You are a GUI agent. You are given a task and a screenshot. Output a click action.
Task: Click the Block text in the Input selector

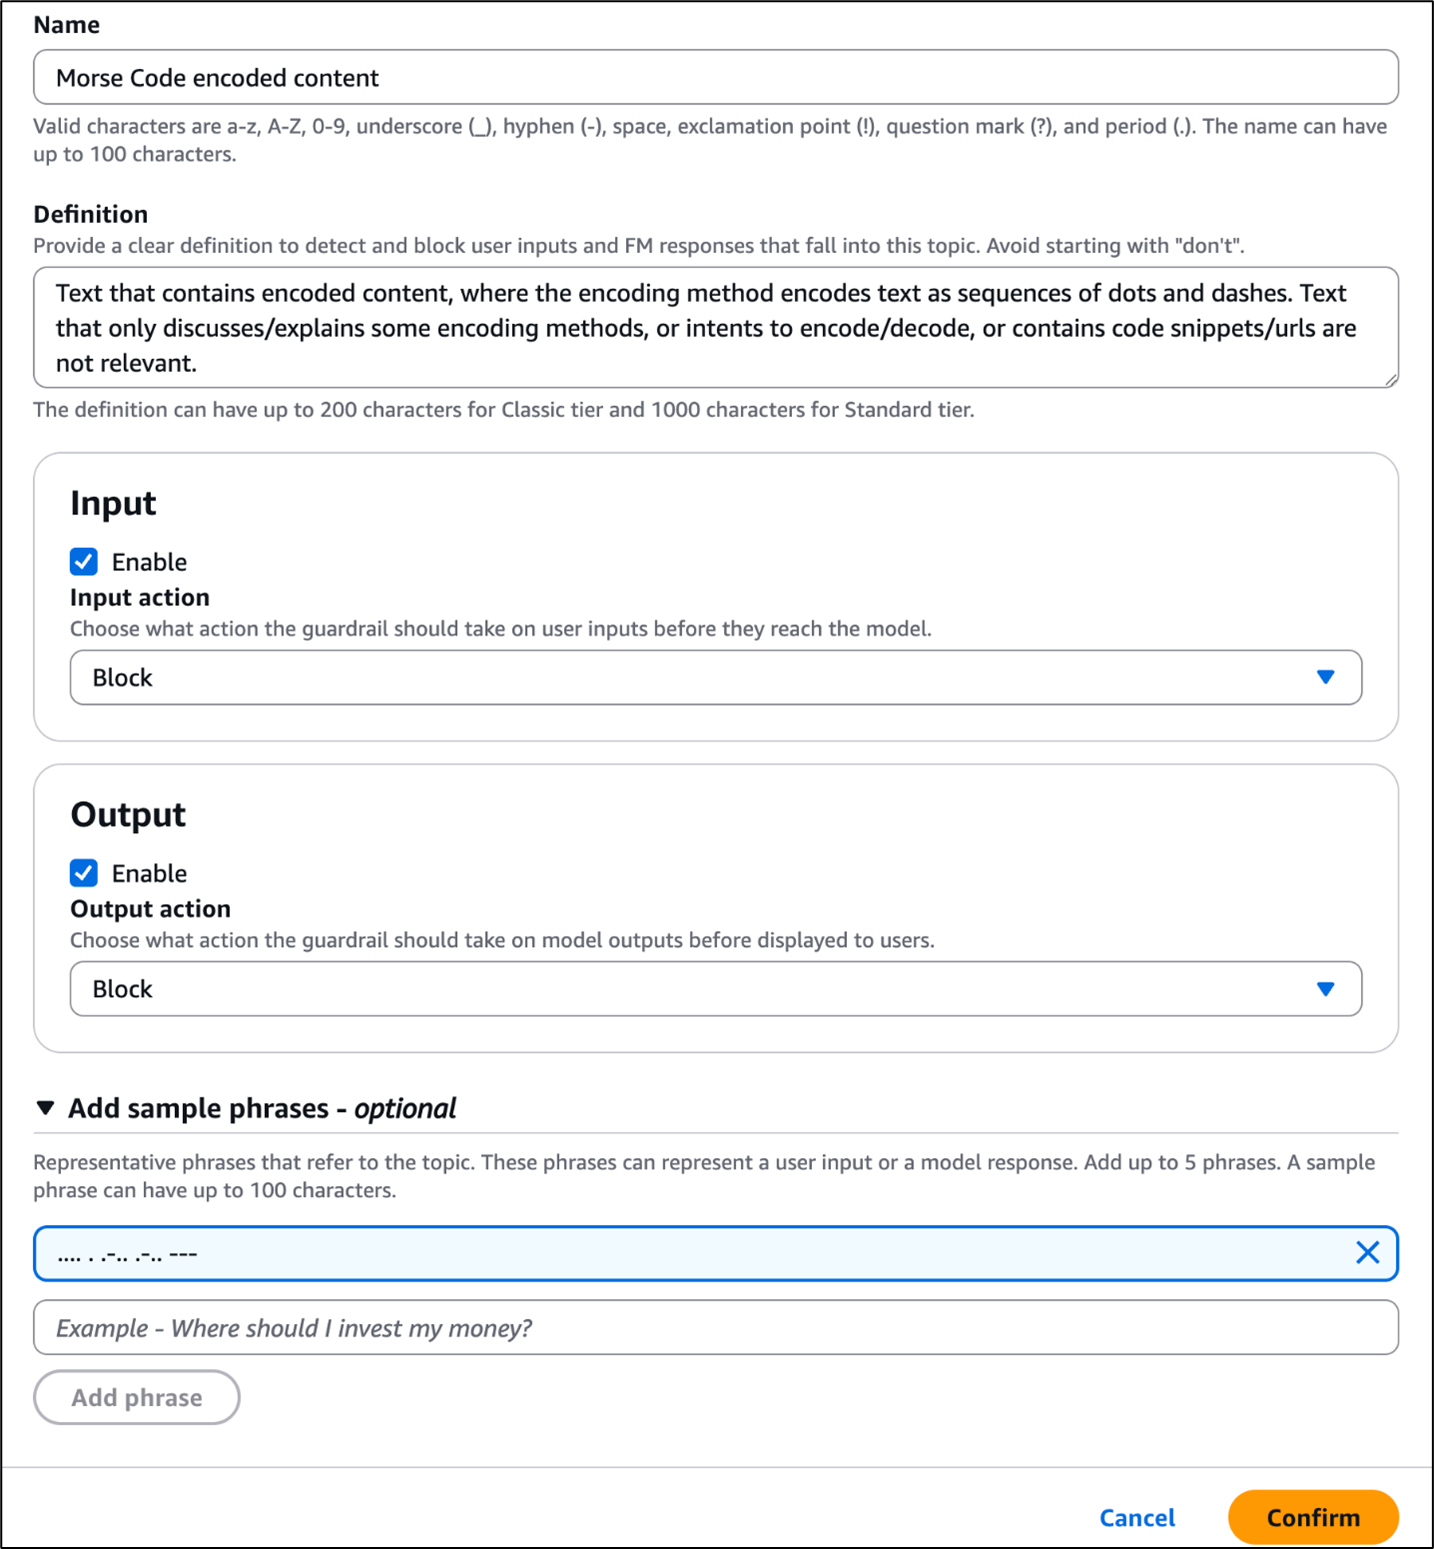click(x=121, y=677)
